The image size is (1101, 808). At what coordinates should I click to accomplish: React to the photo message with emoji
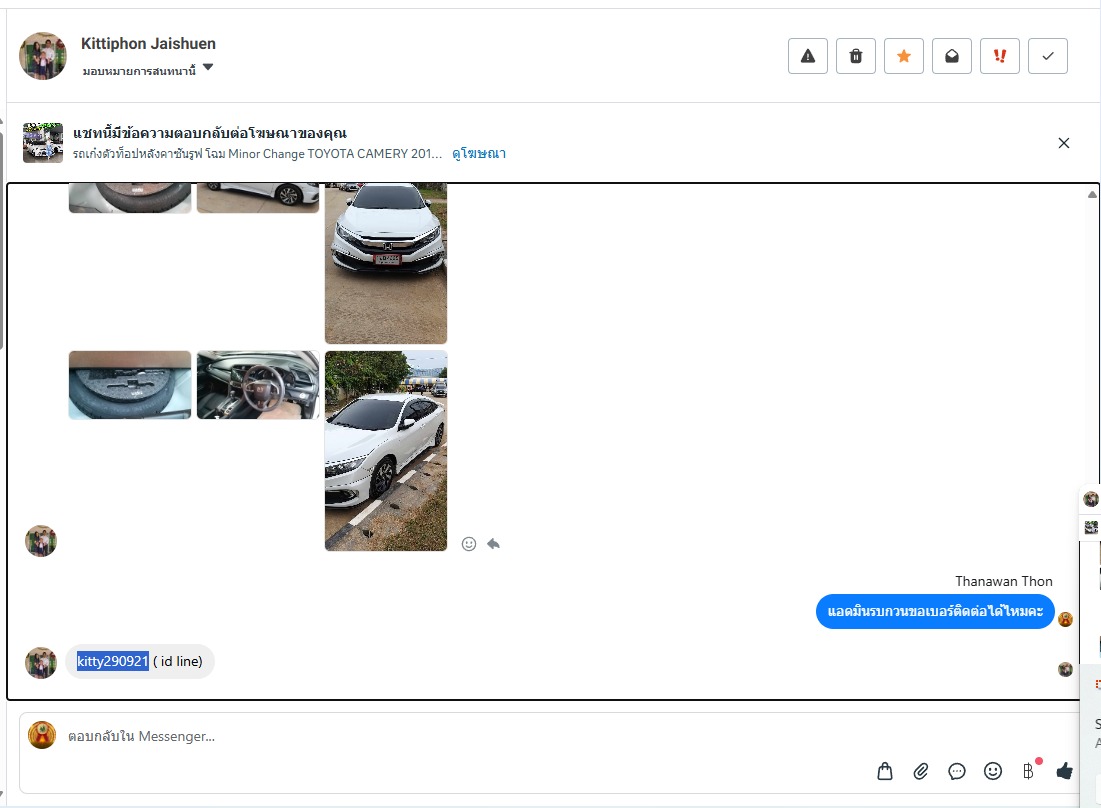click(x=469, y=544)
